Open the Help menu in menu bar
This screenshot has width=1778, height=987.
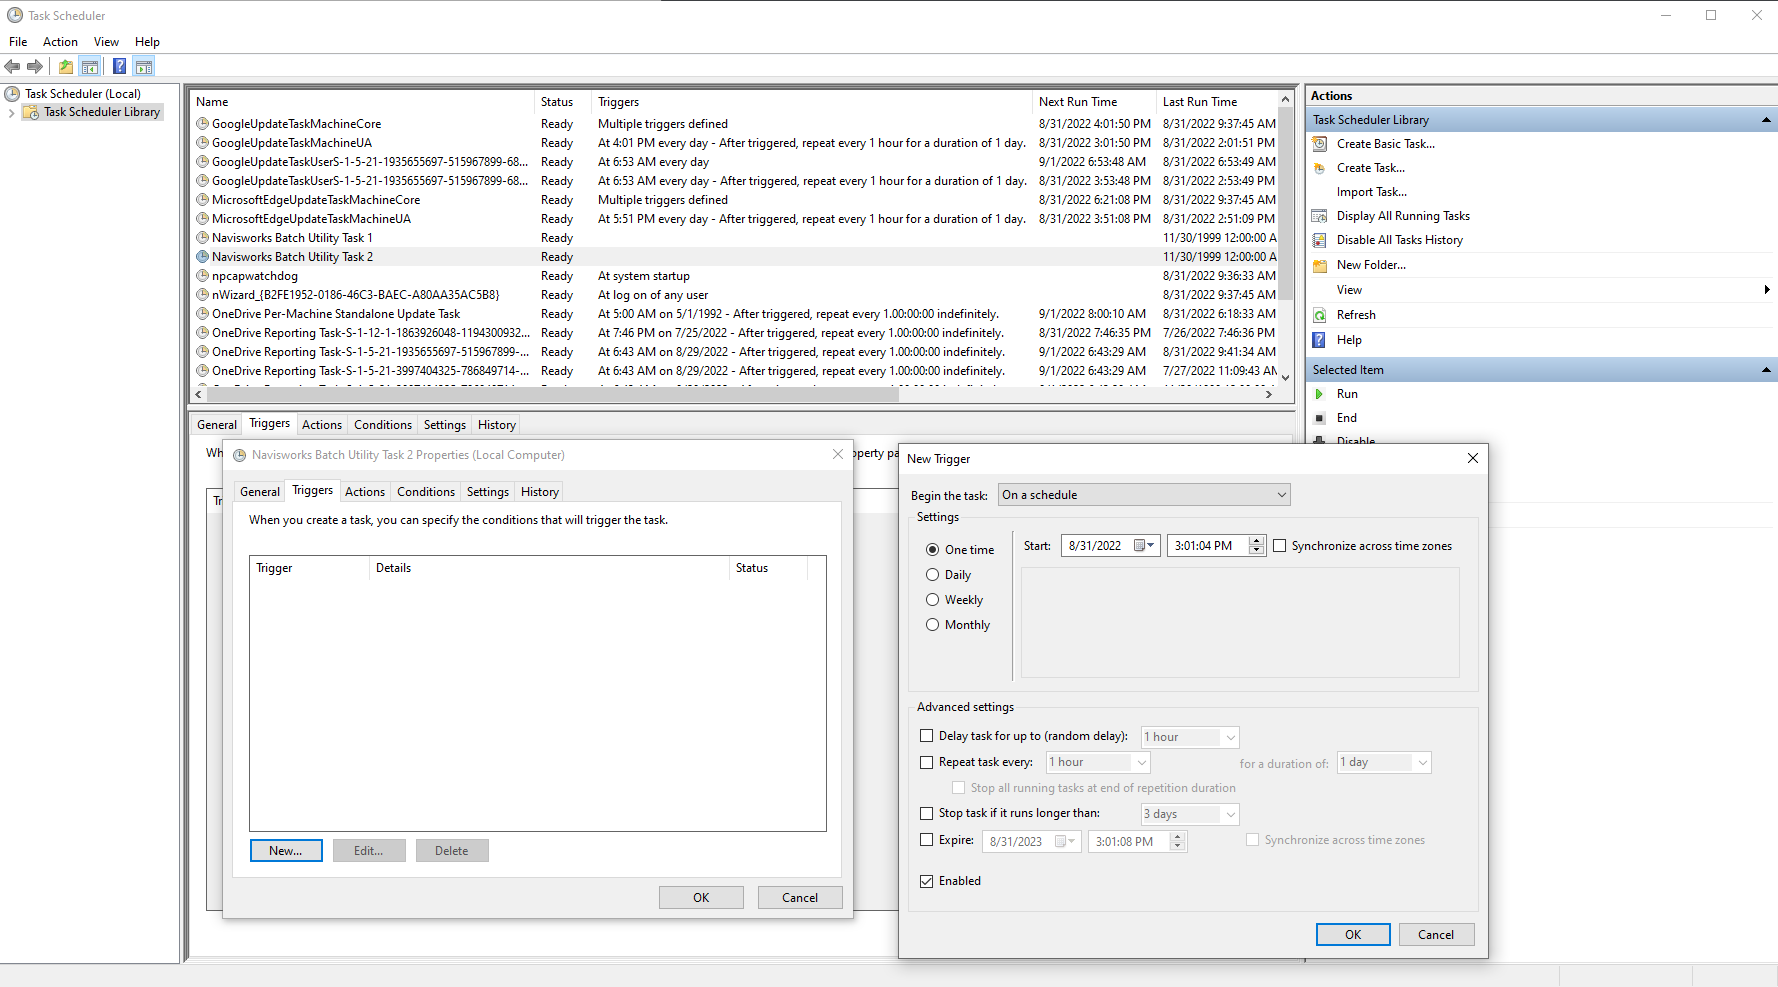[147, 42]
